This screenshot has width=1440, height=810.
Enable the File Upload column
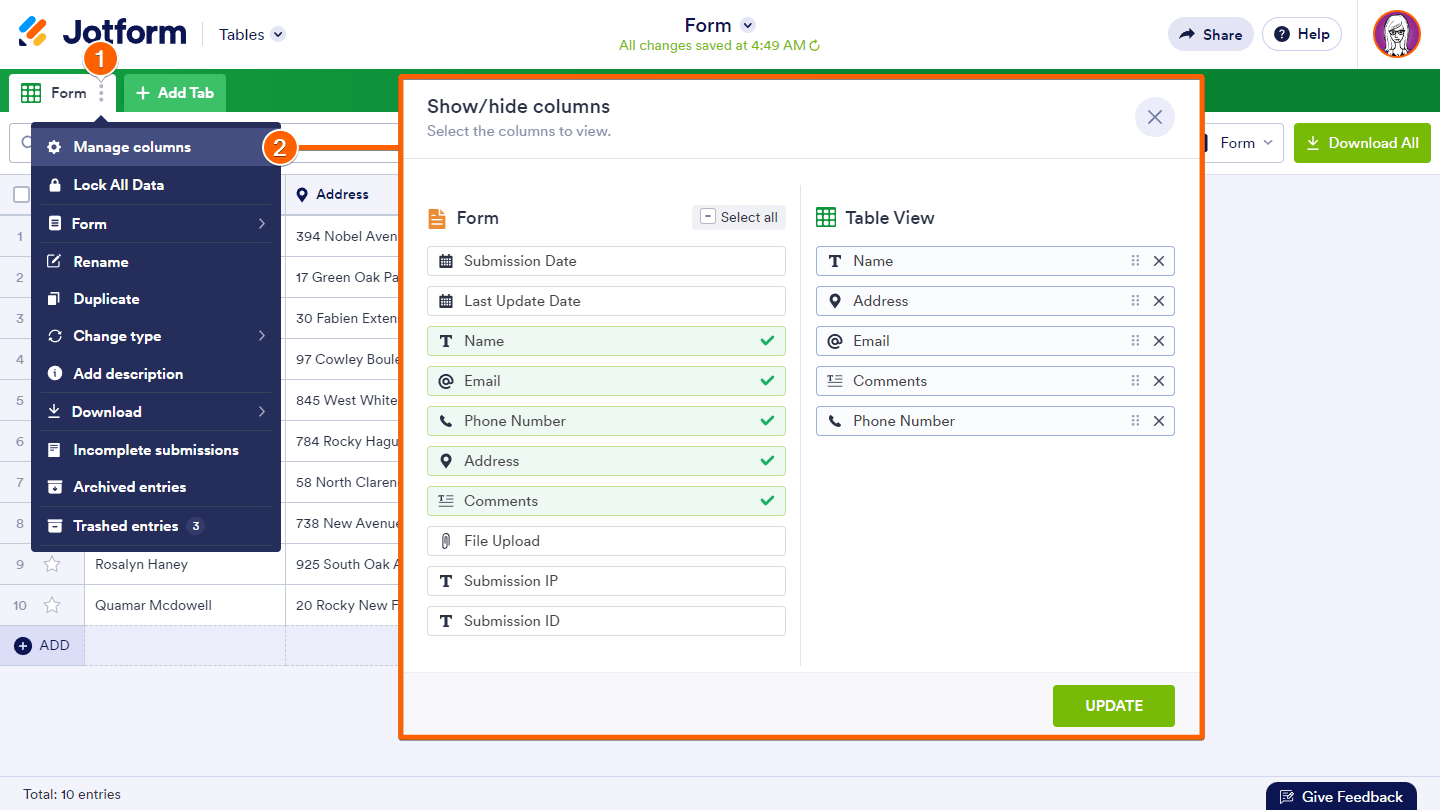pos(606,541)
